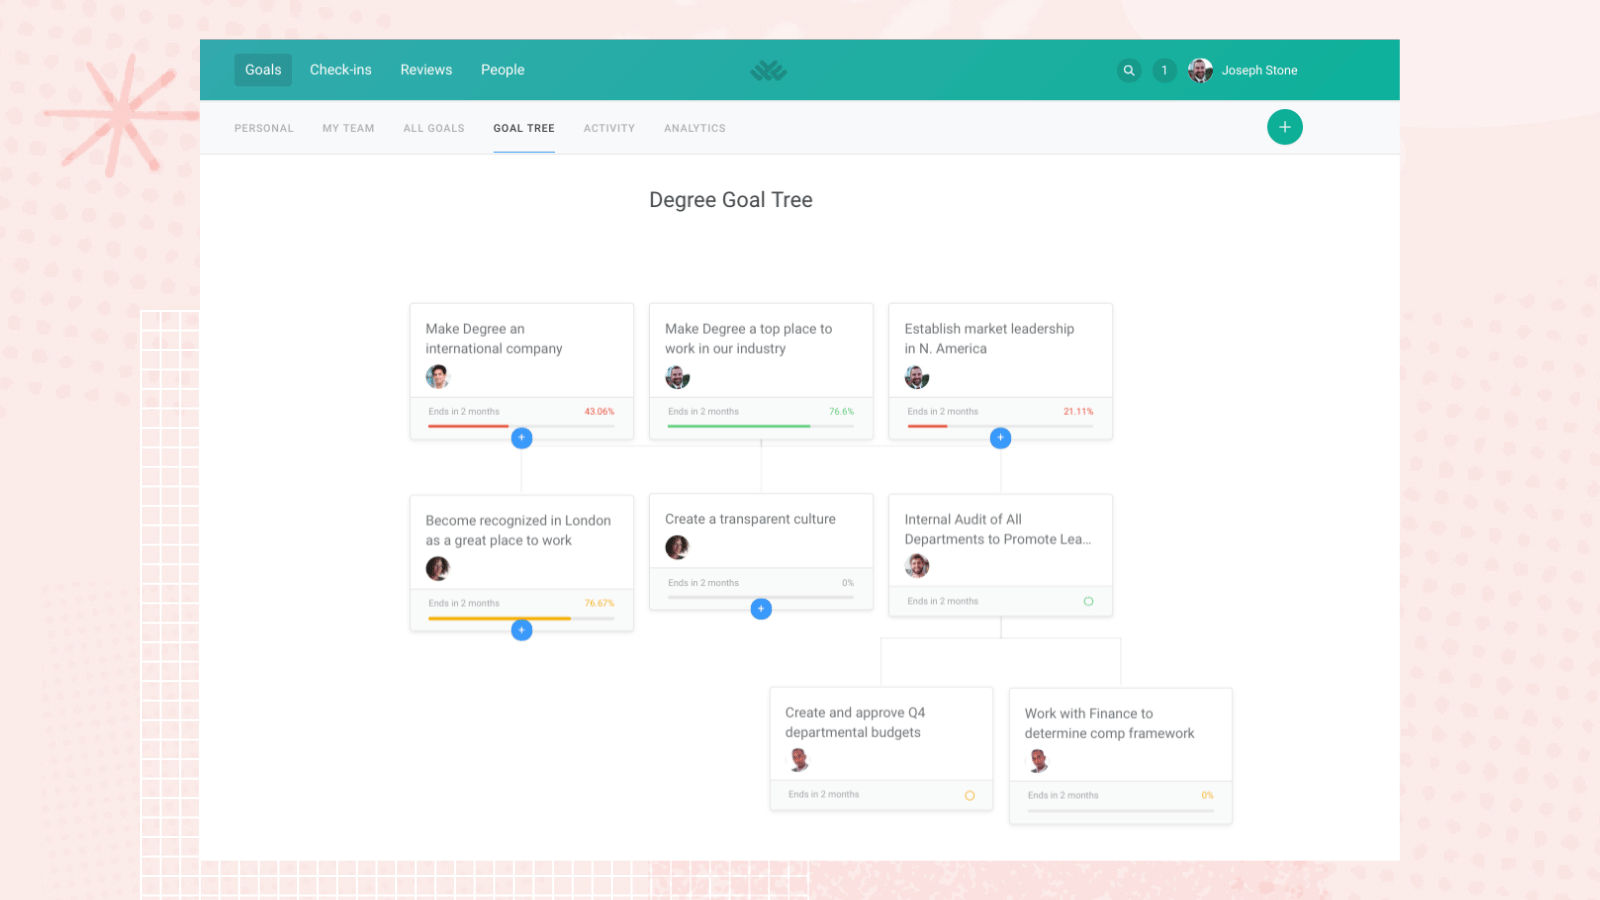The width and height of the screenshot is (1600, 900).
Task: Click the Degree logo in the header
Action: tap(767, 70)
